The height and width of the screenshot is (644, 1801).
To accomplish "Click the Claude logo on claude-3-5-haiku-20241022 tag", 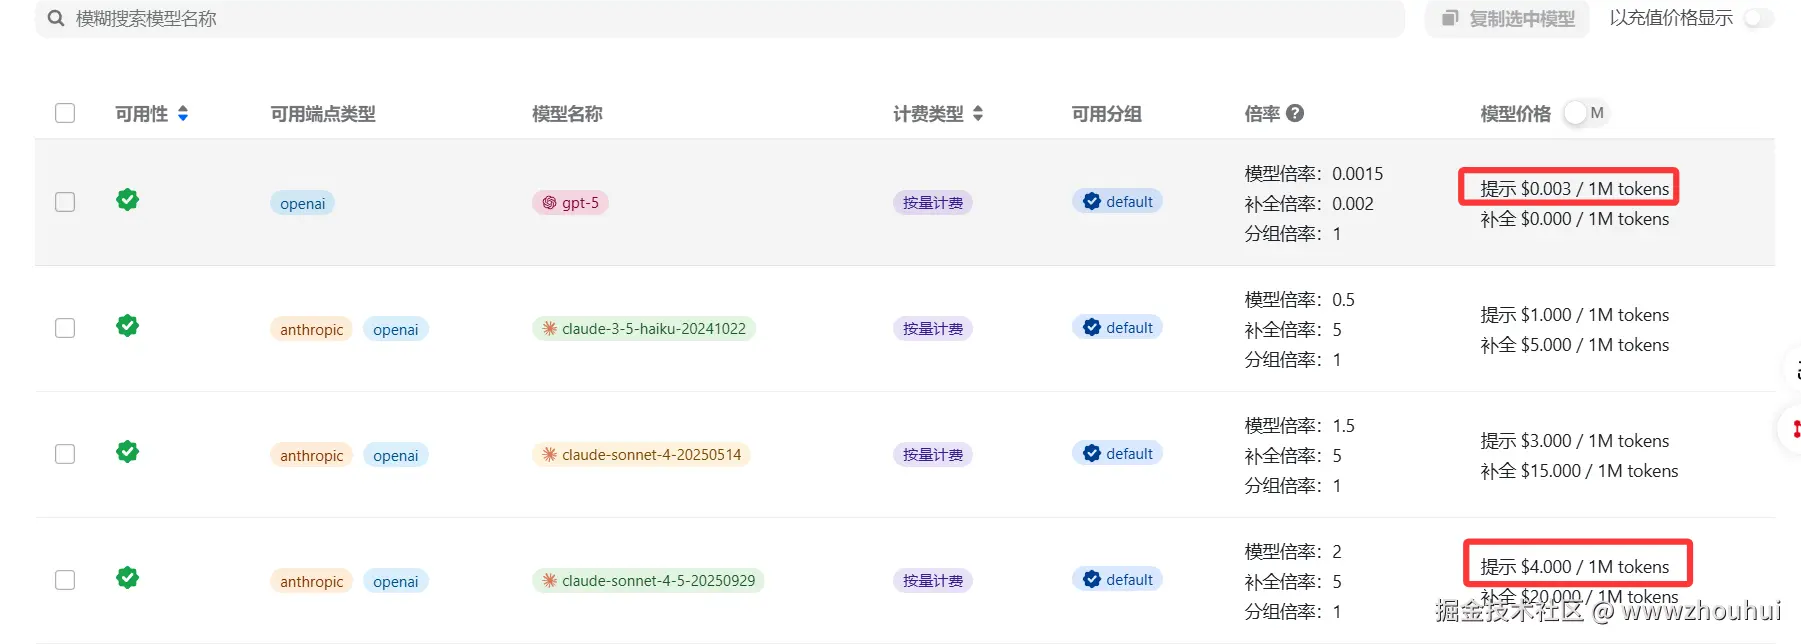I will pos(549,328).
